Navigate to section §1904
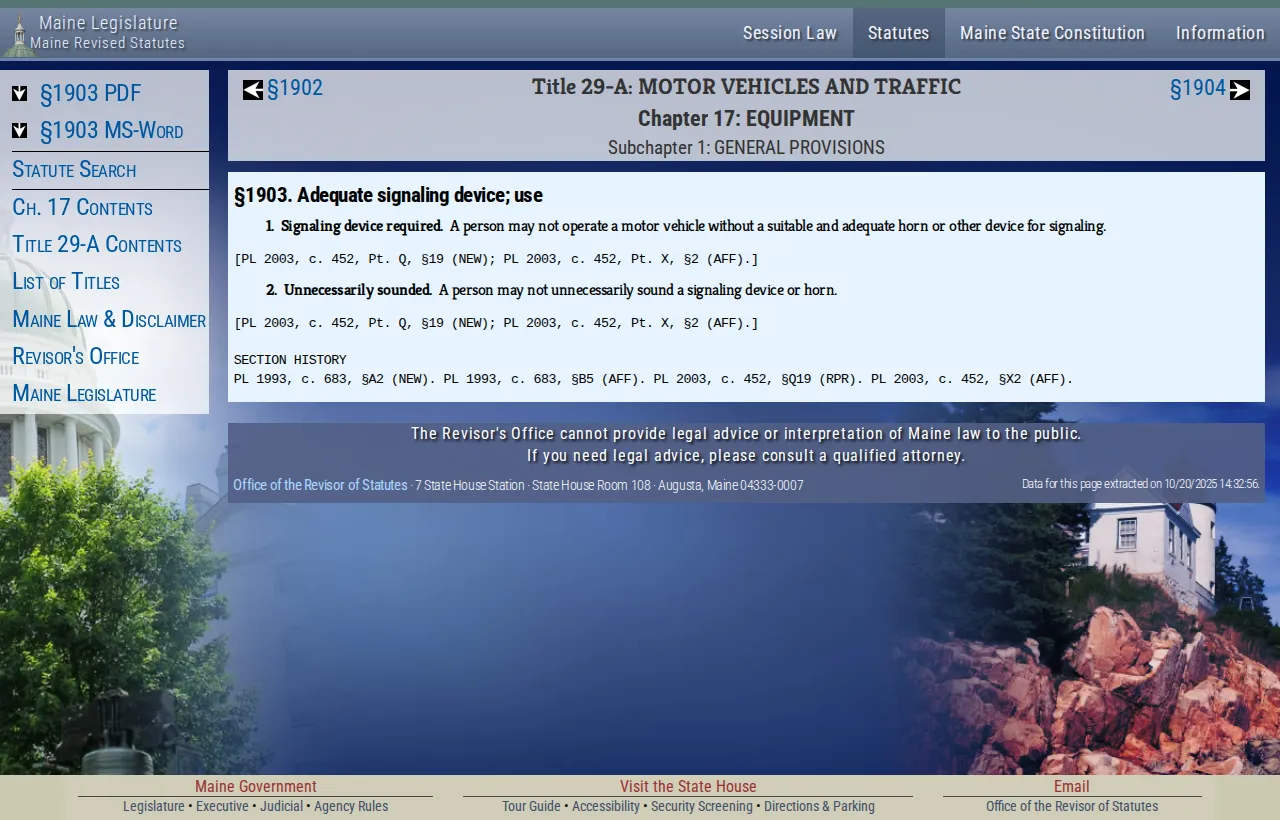This screenshot has height=820, width=1280. (x=1197, y=88)
